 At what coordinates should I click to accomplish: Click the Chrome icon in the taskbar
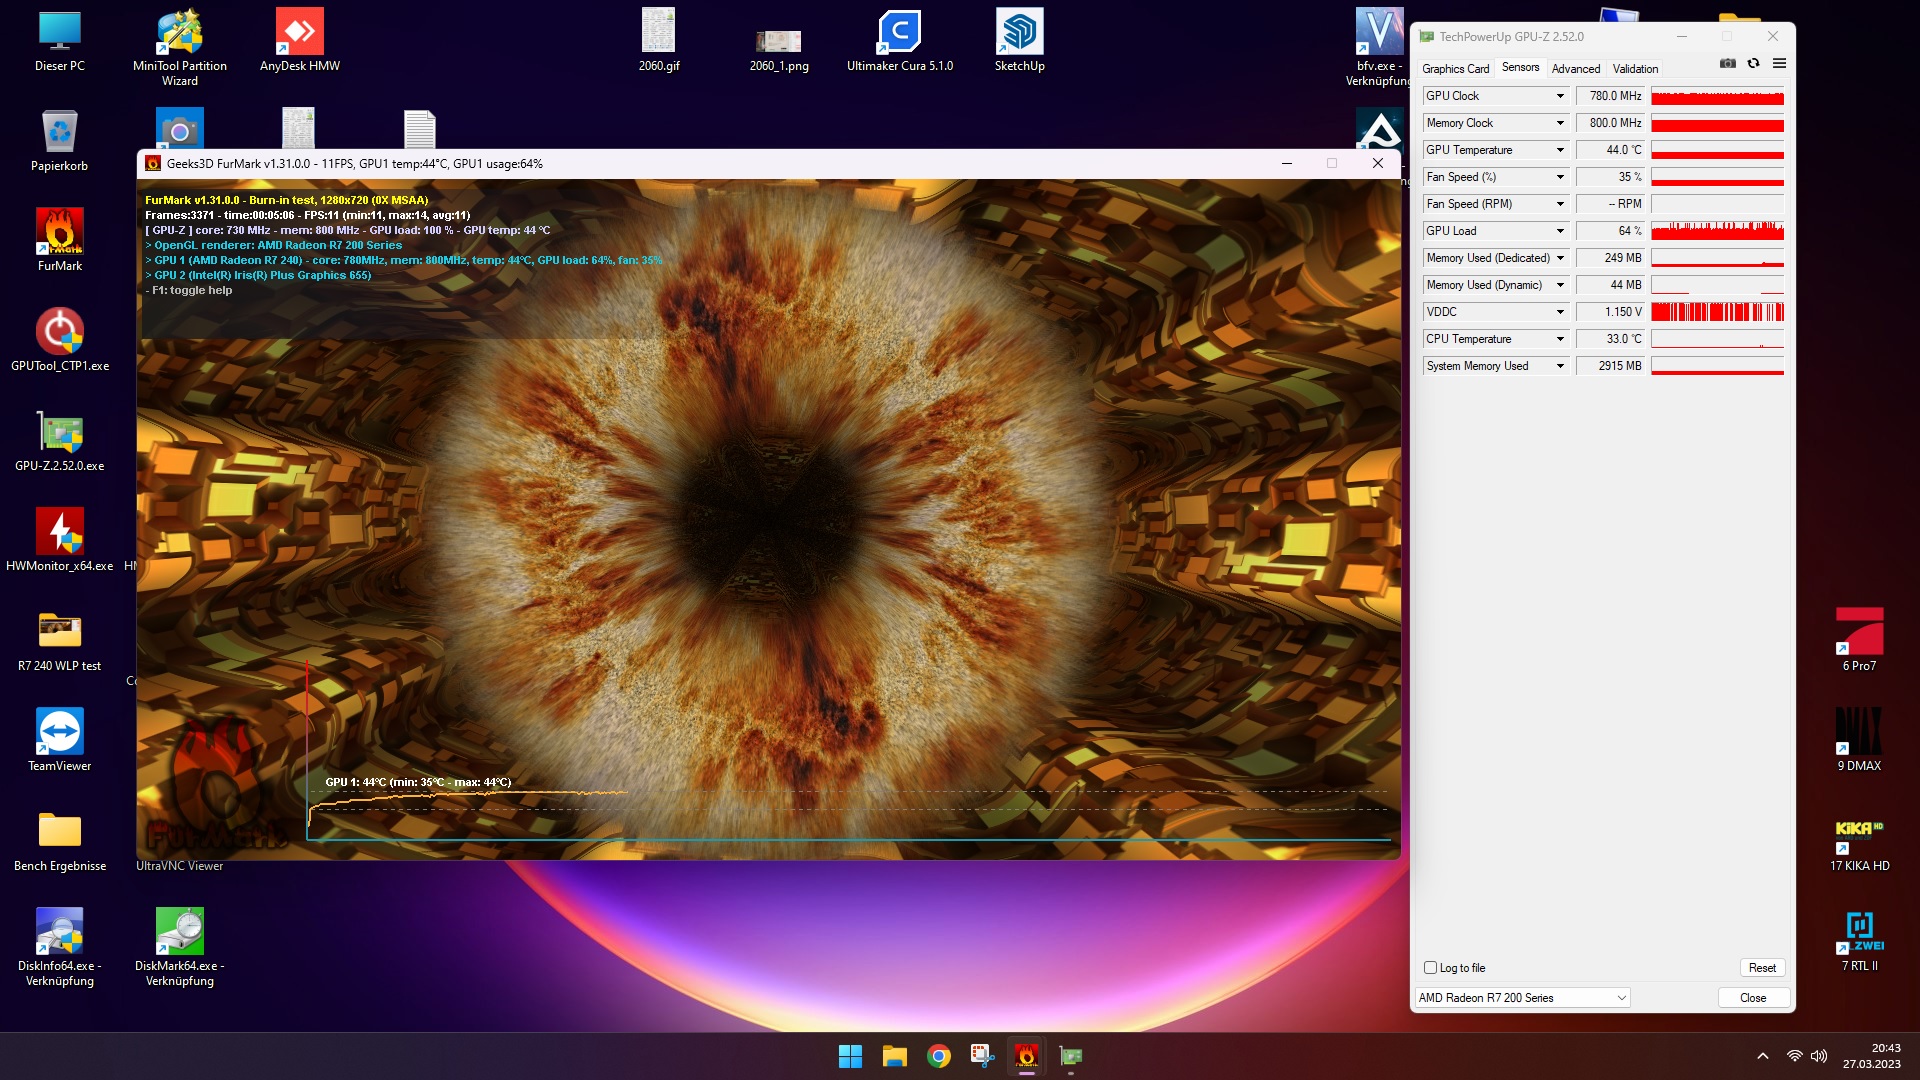coord(938,1056)
